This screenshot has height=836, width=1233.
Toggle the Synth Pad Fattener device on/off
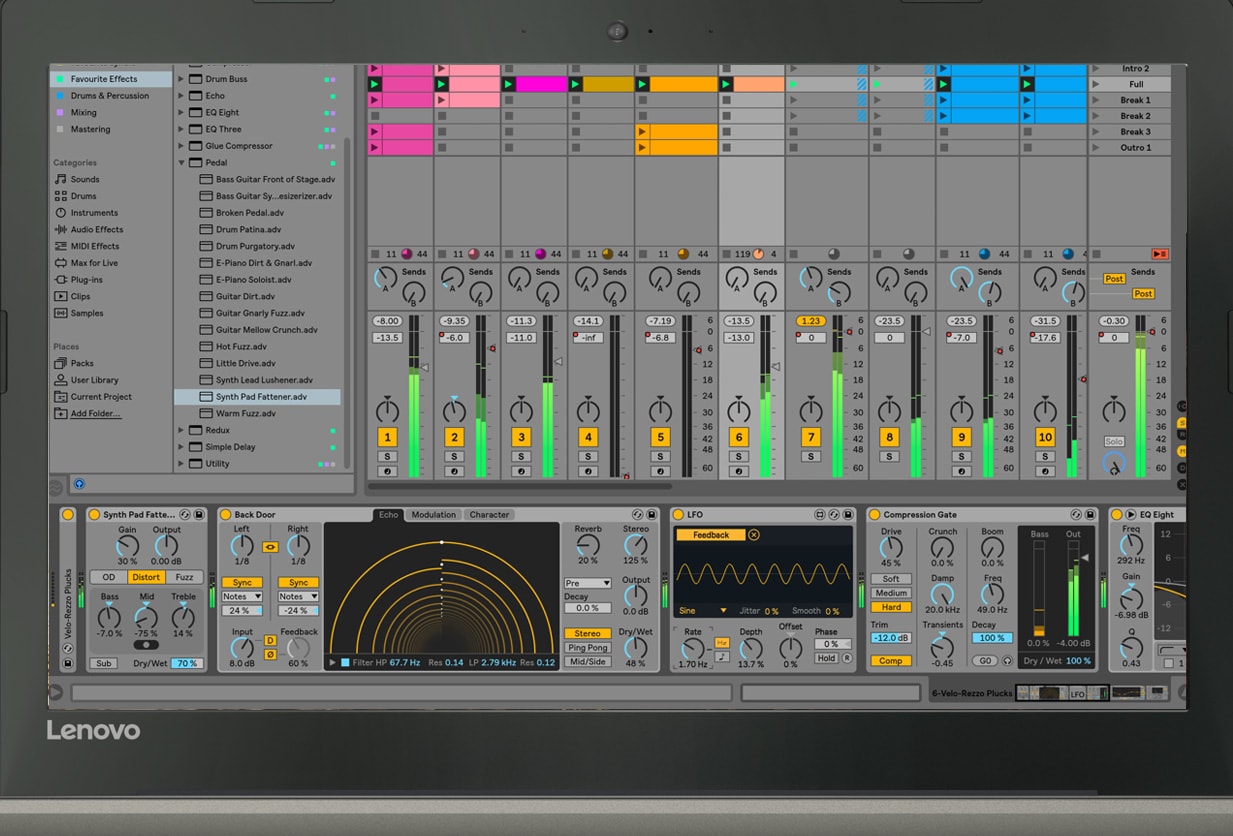94,515
